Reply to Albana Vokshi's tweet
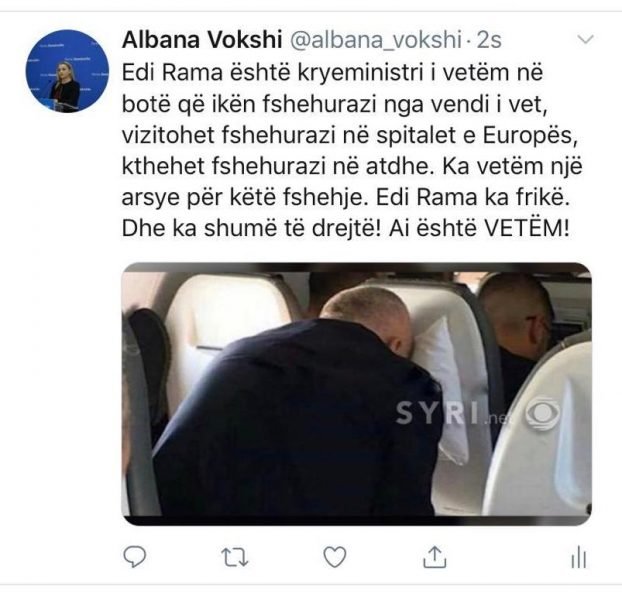Viewport: 622px width, 600px height. point(134,556)
